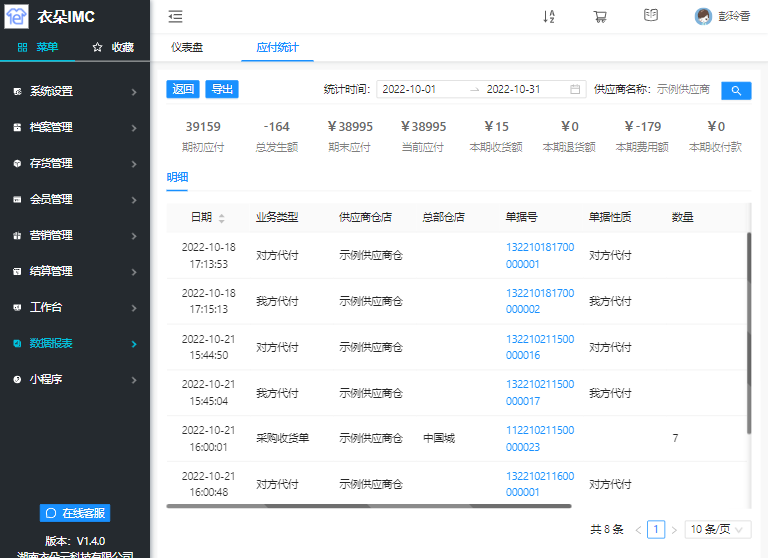Viewport: 768px width, 558px height.
Task: Click the 结算管理 sidebar icon
Action: (x=17, y=271)
